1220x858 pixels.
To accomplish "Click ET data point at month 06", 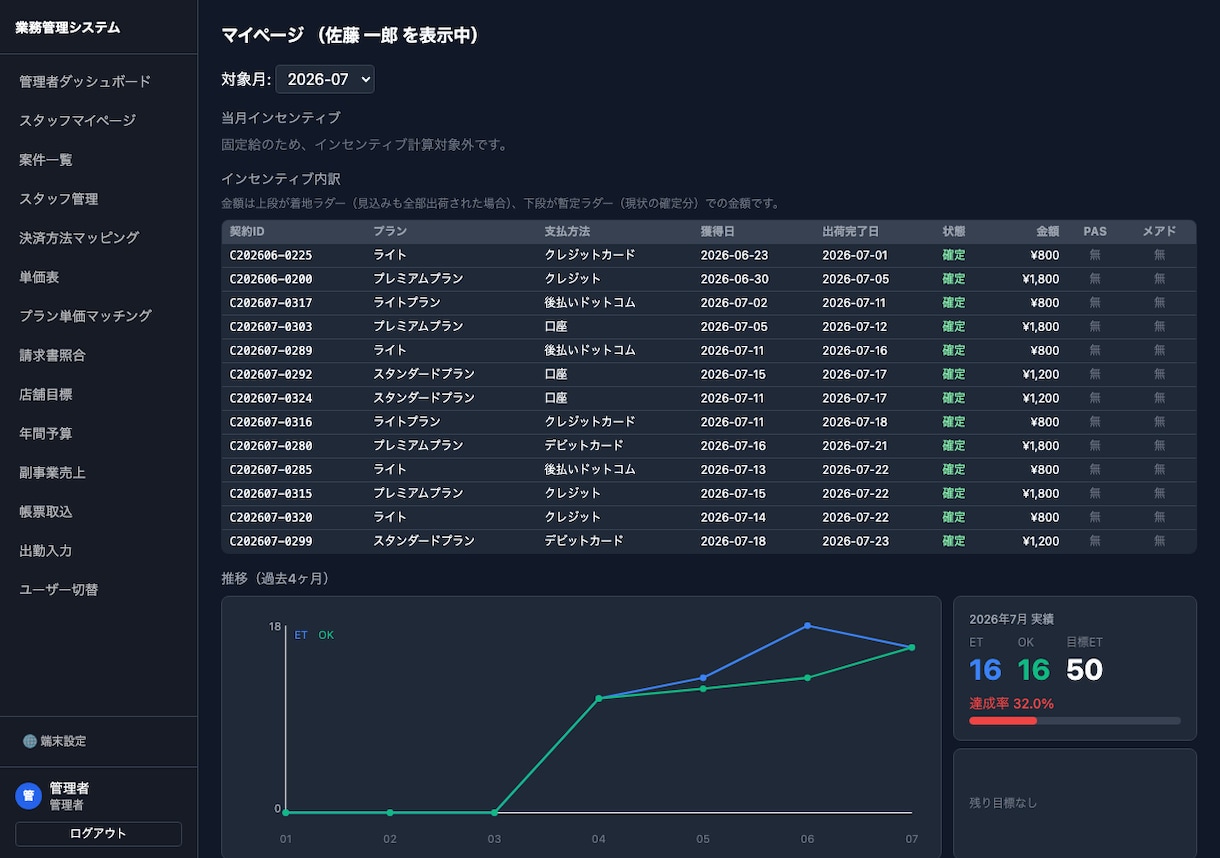I will pyautogui.click(x=807, y=626).
